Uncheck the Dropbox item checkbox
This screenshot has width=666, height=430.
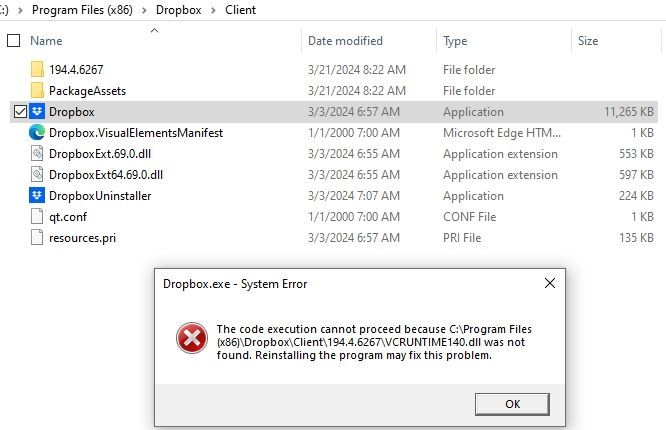click(20, 112)
